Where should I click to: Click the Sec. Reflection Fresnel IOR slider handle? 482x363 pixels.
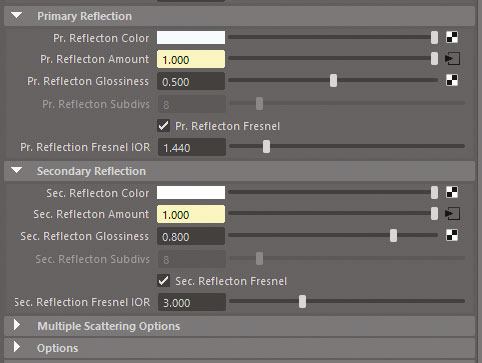click(x=302, y=301)
